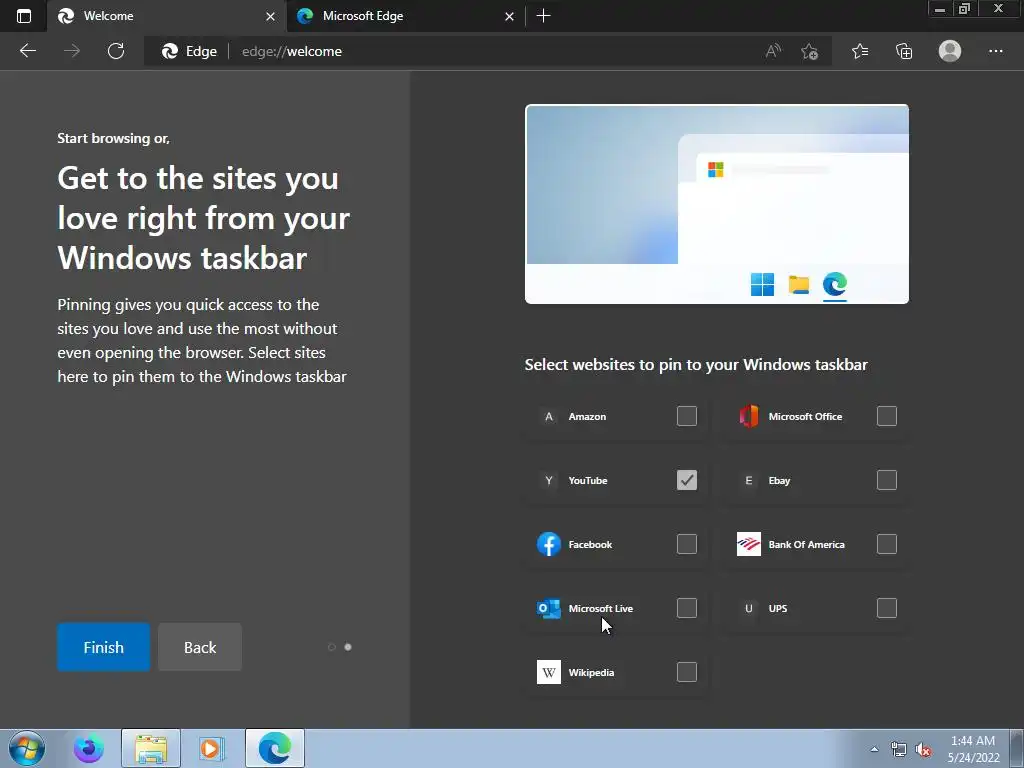Click the Bank Of America logo icon

coord(748,544)
